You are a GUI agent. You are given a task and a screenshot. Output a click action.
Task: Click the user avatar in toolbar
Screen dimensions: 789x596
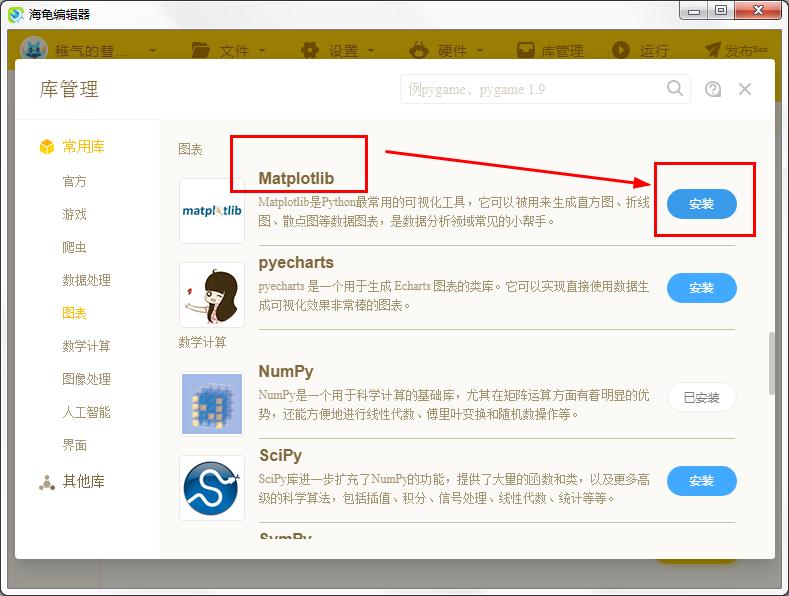34,50
